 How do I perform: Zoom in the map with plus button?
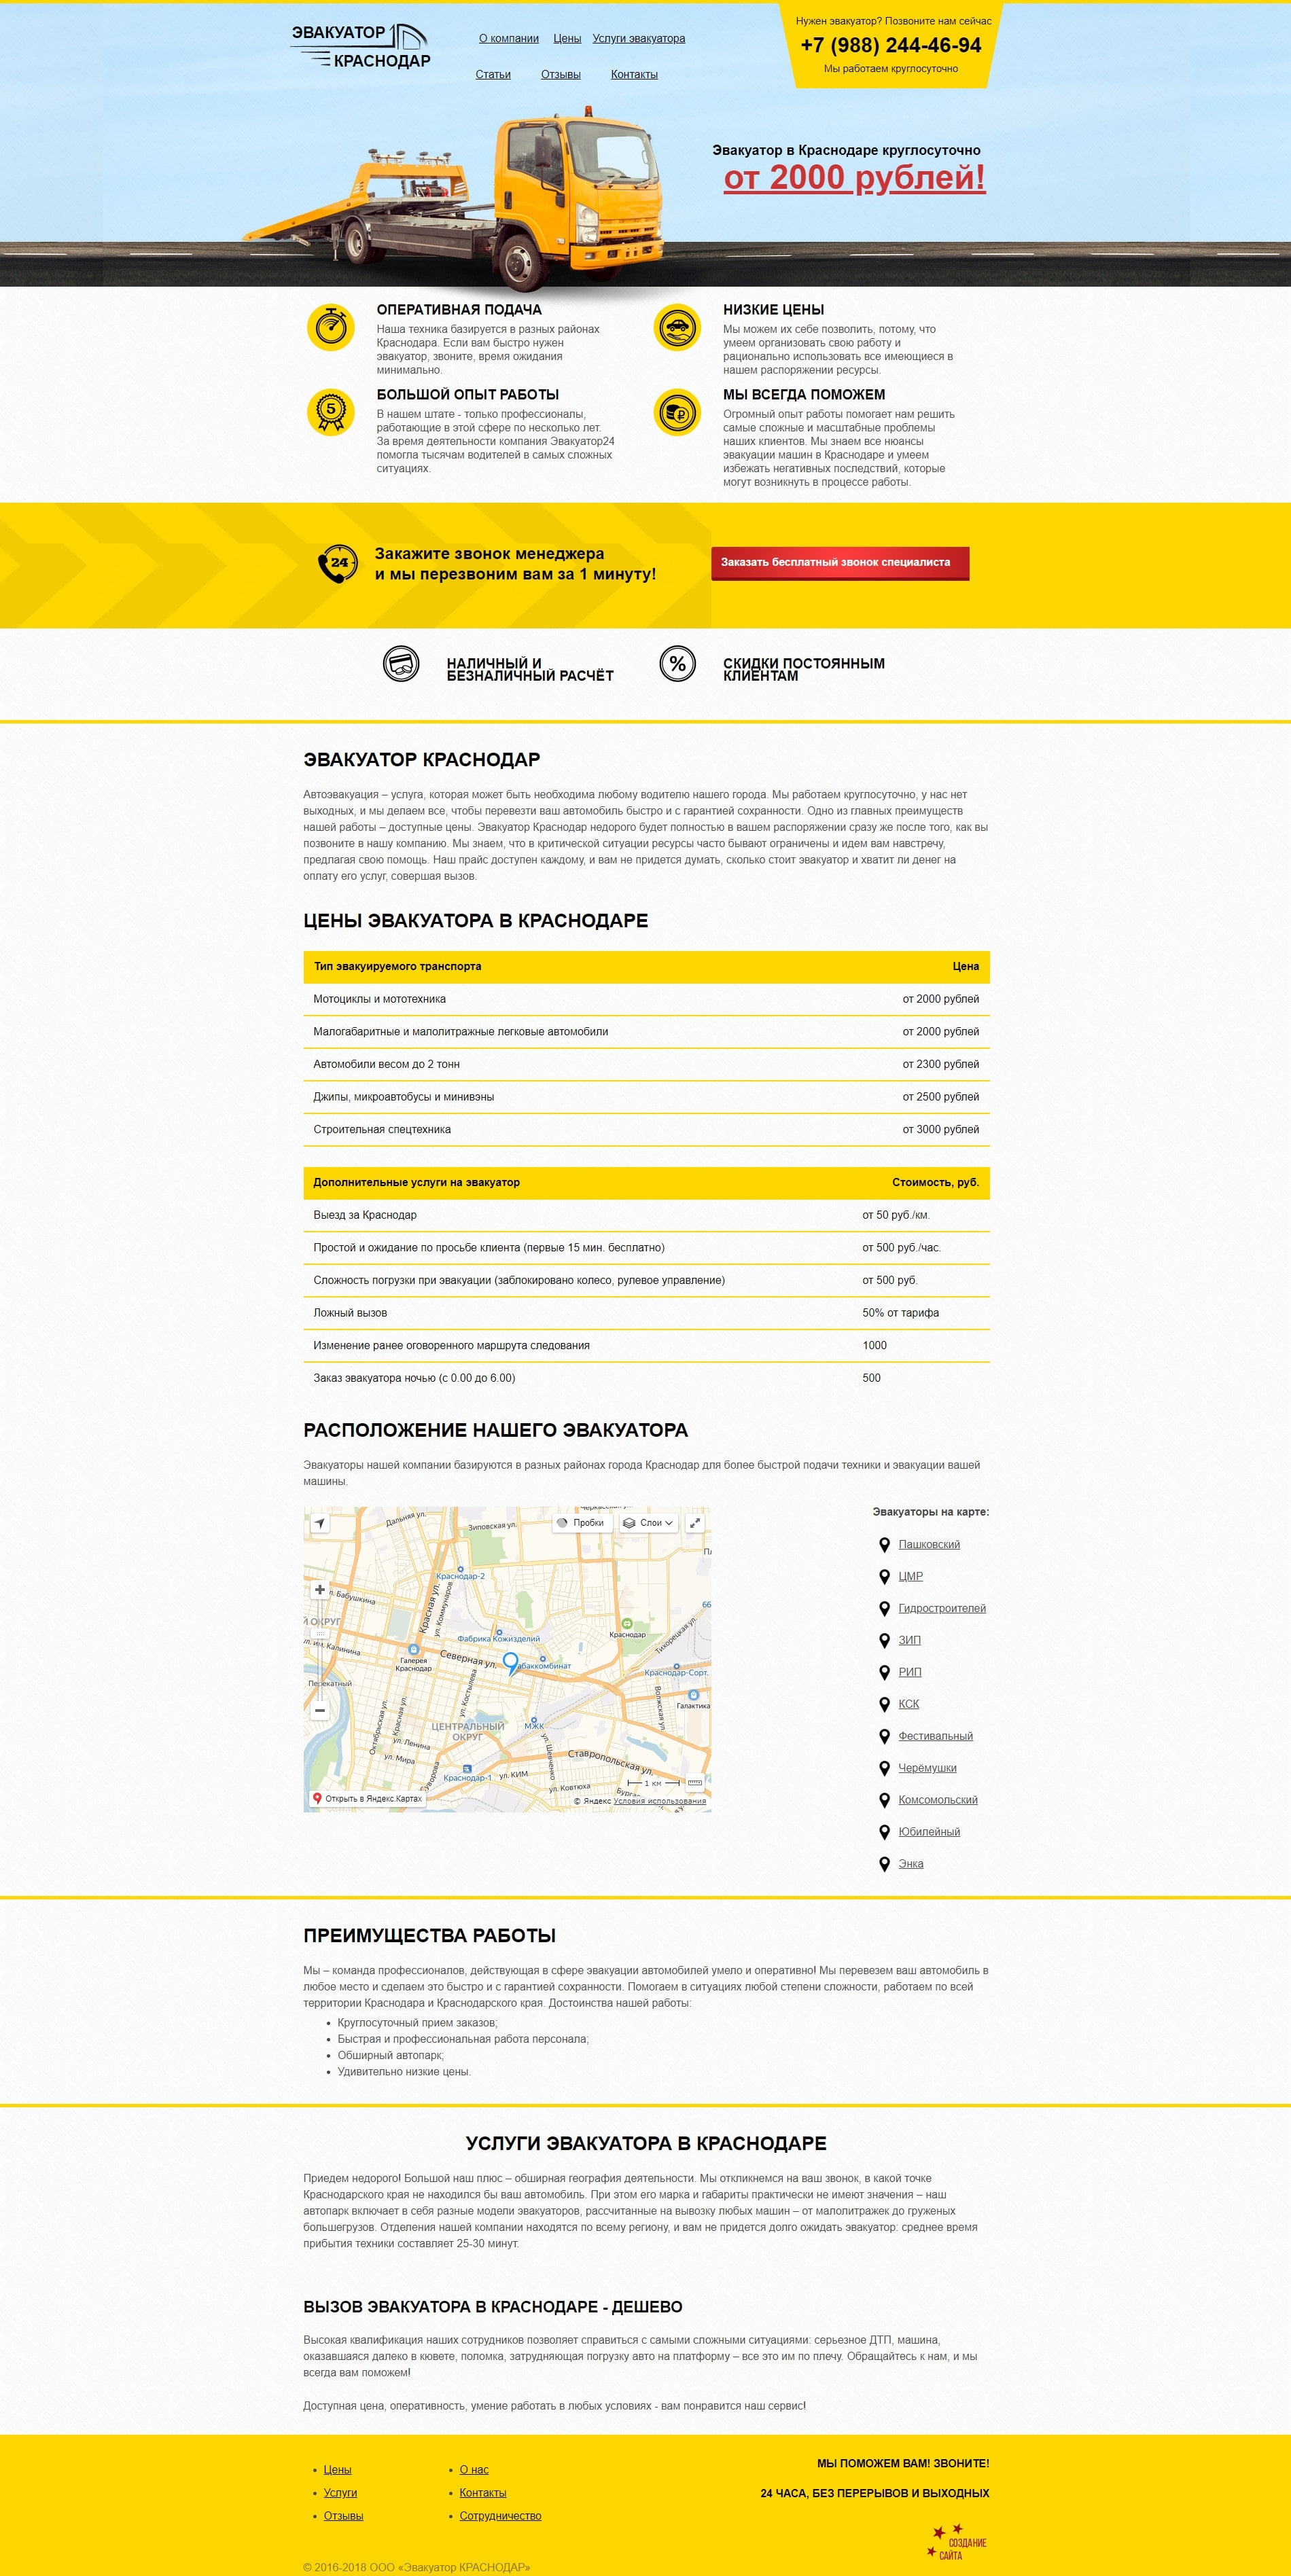[320, 1590]
